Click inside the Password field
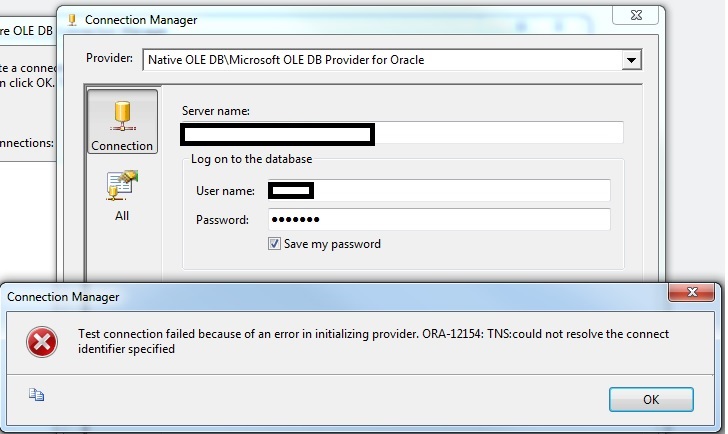 coord(439,220)
